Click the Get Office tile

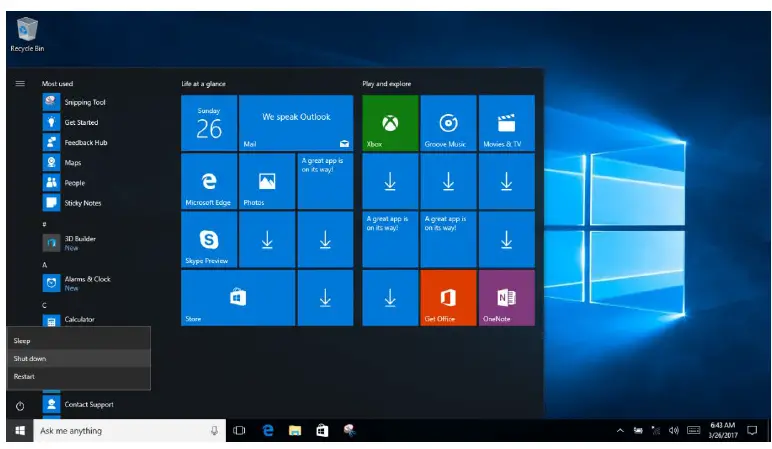click(449, 298)
